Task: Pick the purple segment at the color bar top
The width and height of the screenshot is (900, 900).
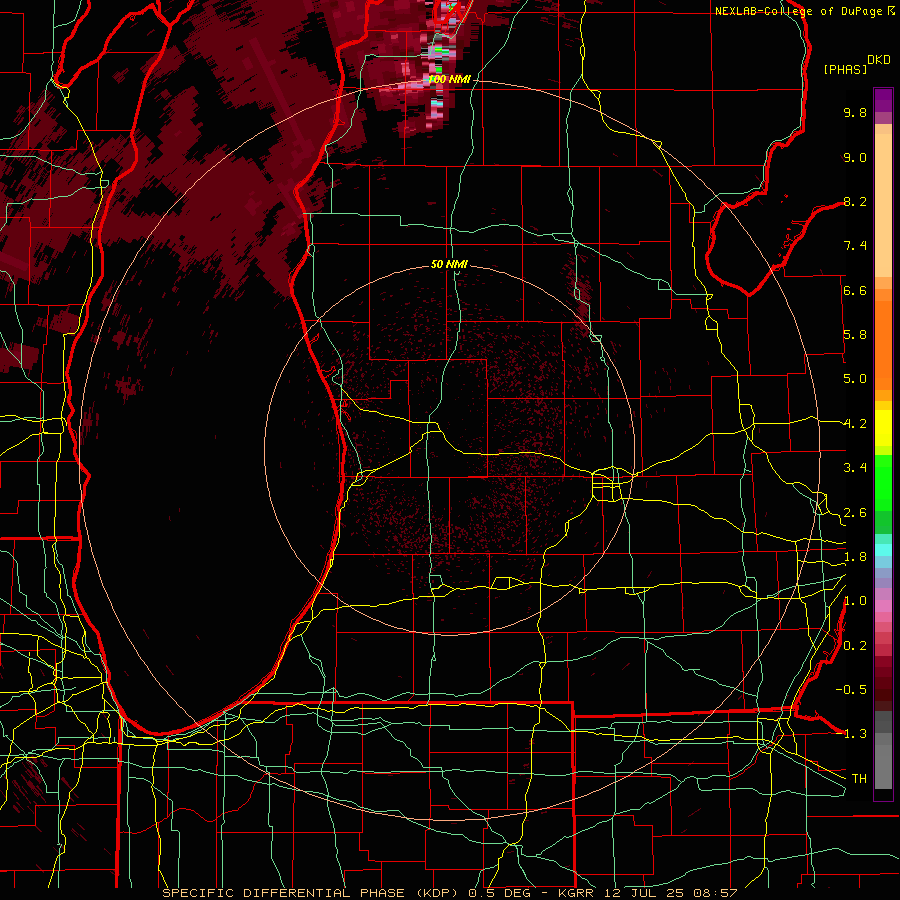Action: click(883, 100)
